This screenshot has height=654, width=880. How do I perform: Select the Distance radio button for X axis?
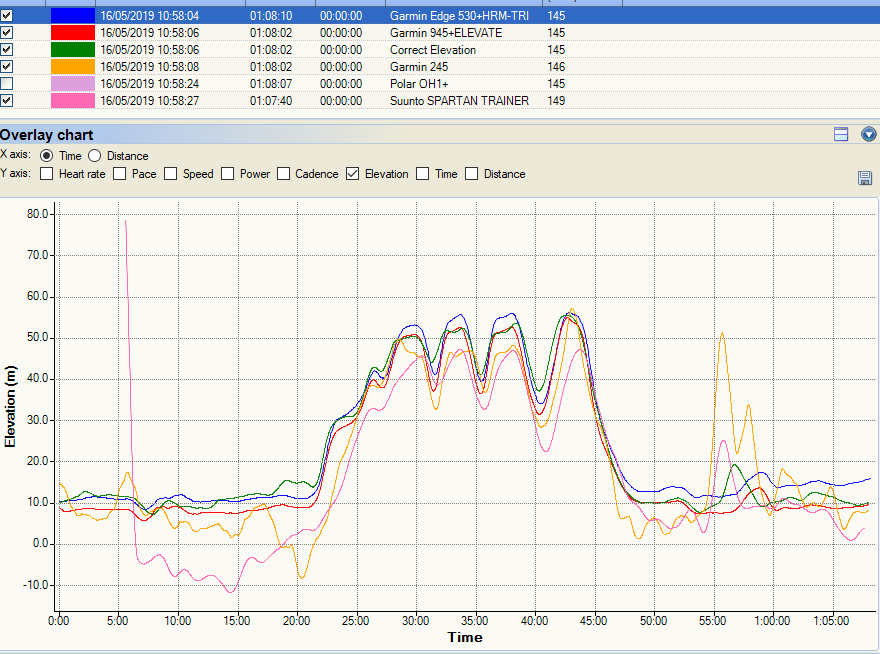[x=95, y=156]
